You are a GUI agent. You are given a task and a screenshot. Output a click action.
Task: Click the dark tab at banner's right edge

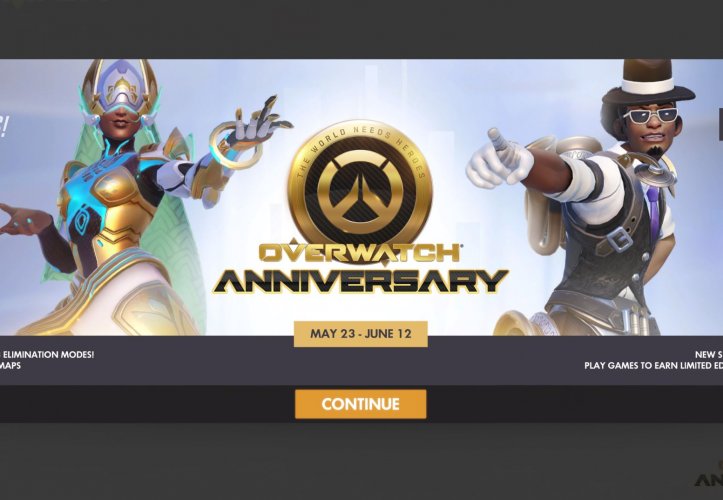721,124
